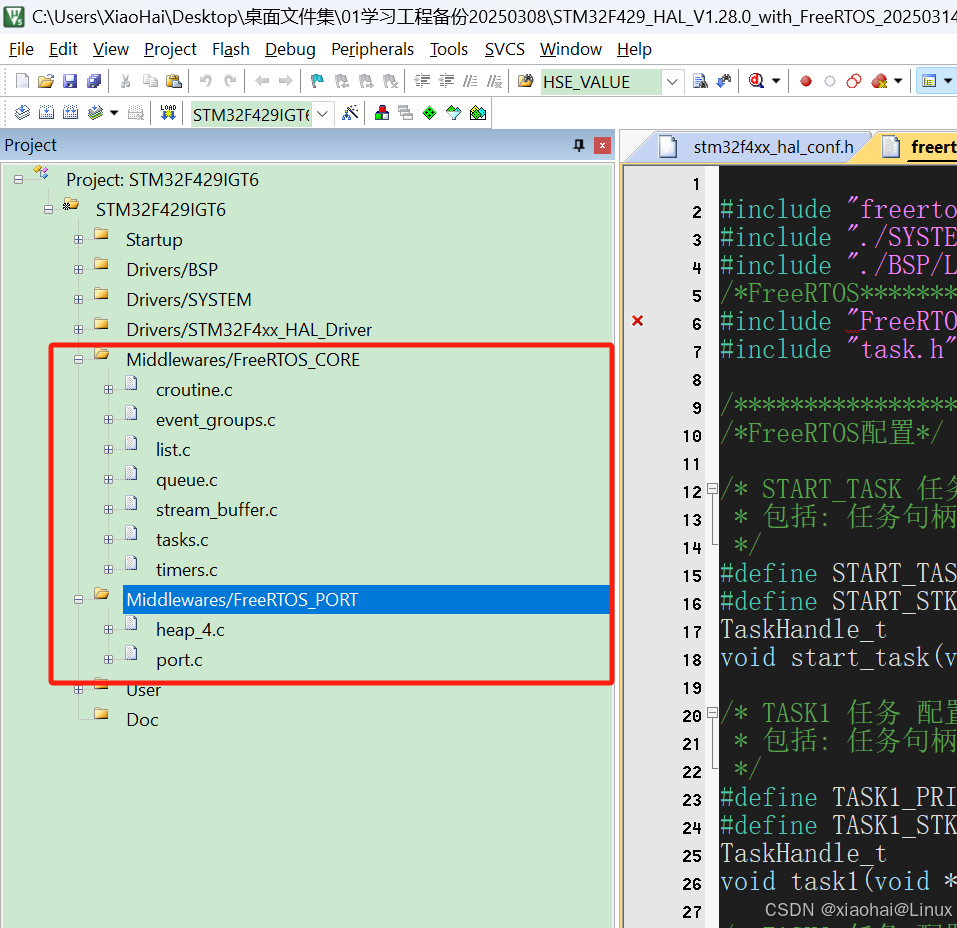Click the Rebuild all target files icon
Image resolution: width=957 pixels, height=928 pixels.
tap(71, 113)
